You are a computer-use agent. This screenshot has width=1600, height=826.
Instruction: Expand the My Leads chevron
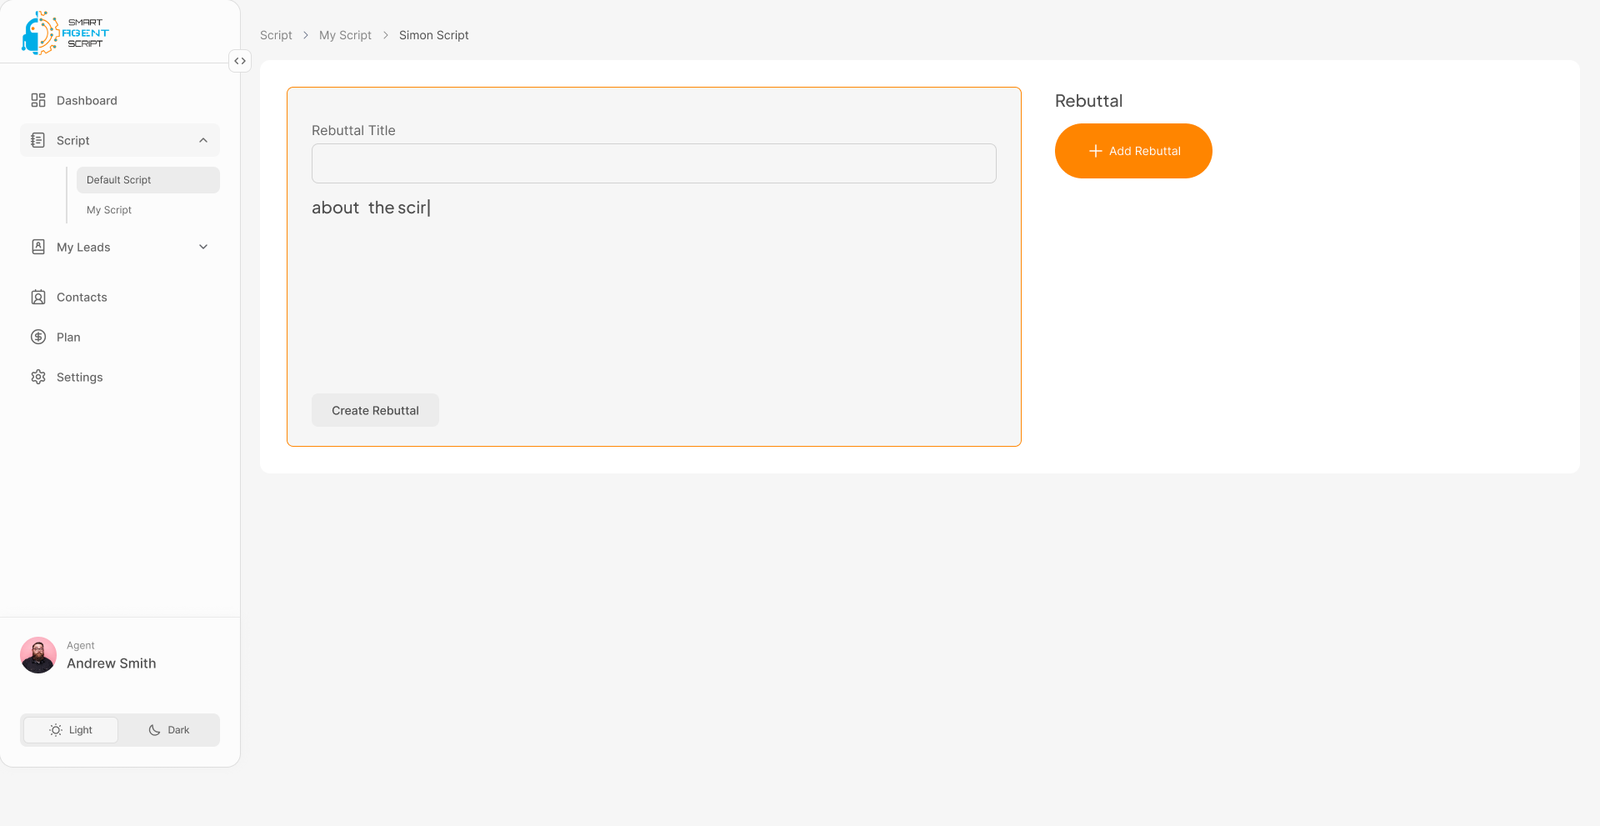pyautogui.click(x=203, y=247)
